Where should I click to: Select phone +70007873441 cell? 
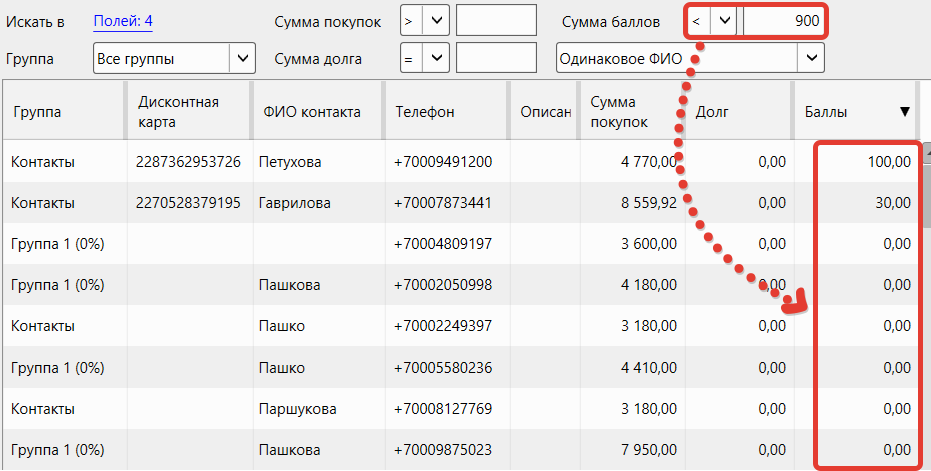pos(448,203)
